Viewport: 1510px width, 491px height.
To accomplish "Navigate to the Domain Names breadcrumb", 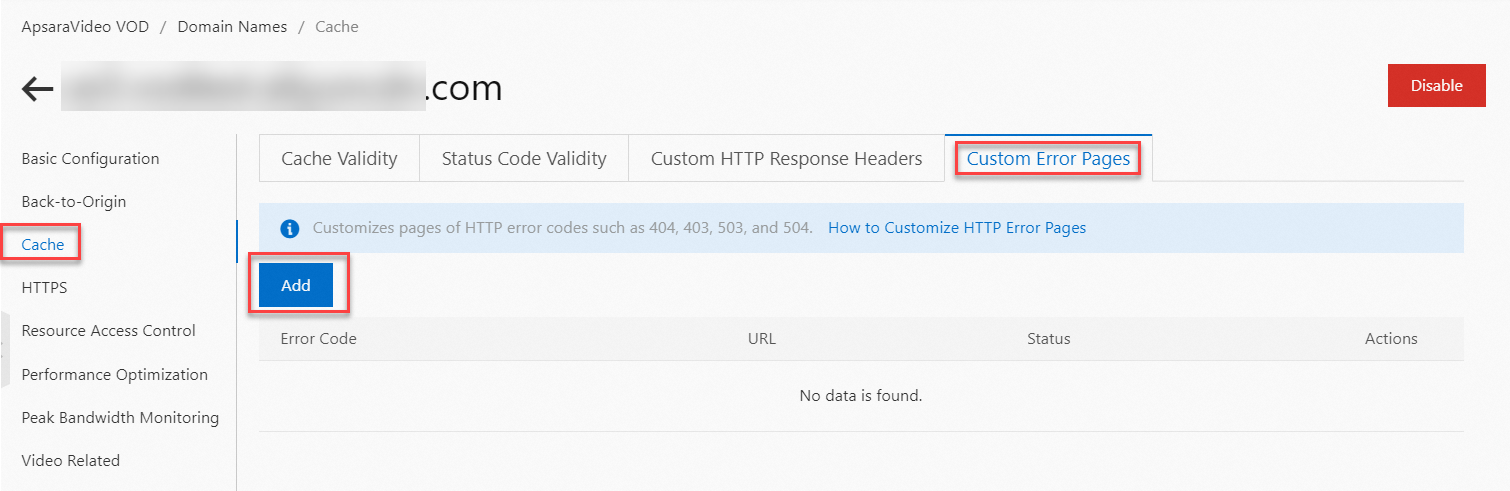I will [232, 27].
